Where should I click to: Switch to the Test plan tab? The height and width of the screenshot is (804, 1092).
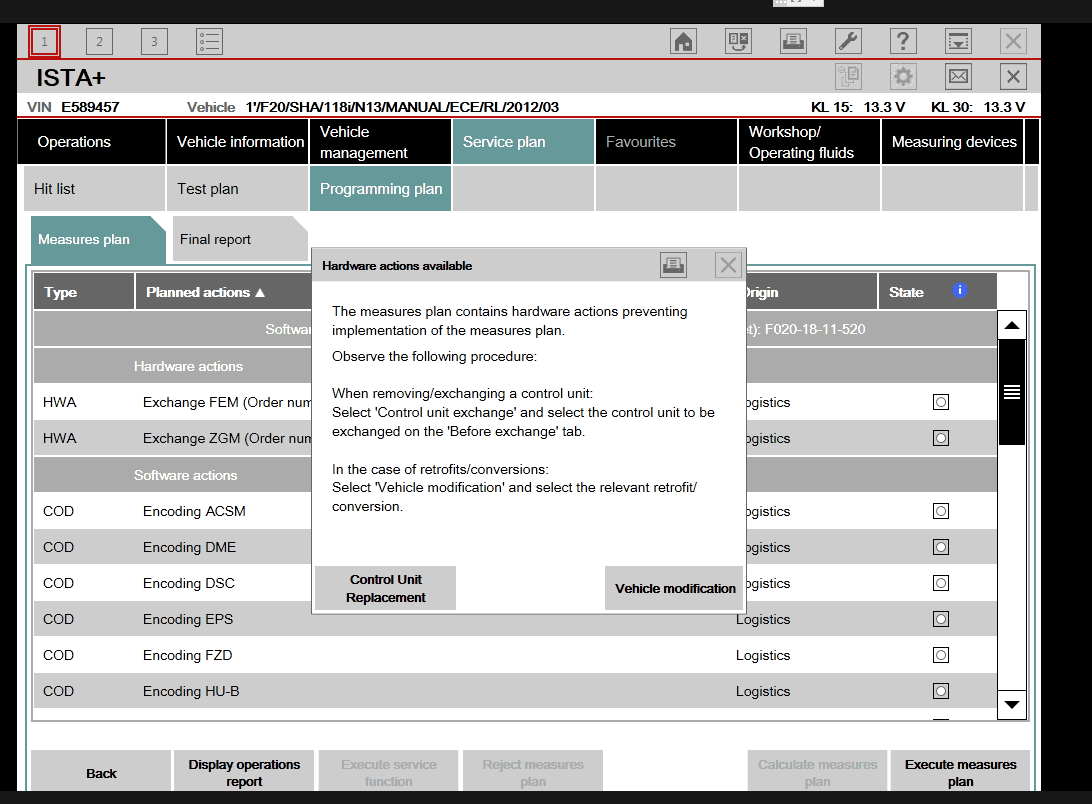[x=238, y=189]
